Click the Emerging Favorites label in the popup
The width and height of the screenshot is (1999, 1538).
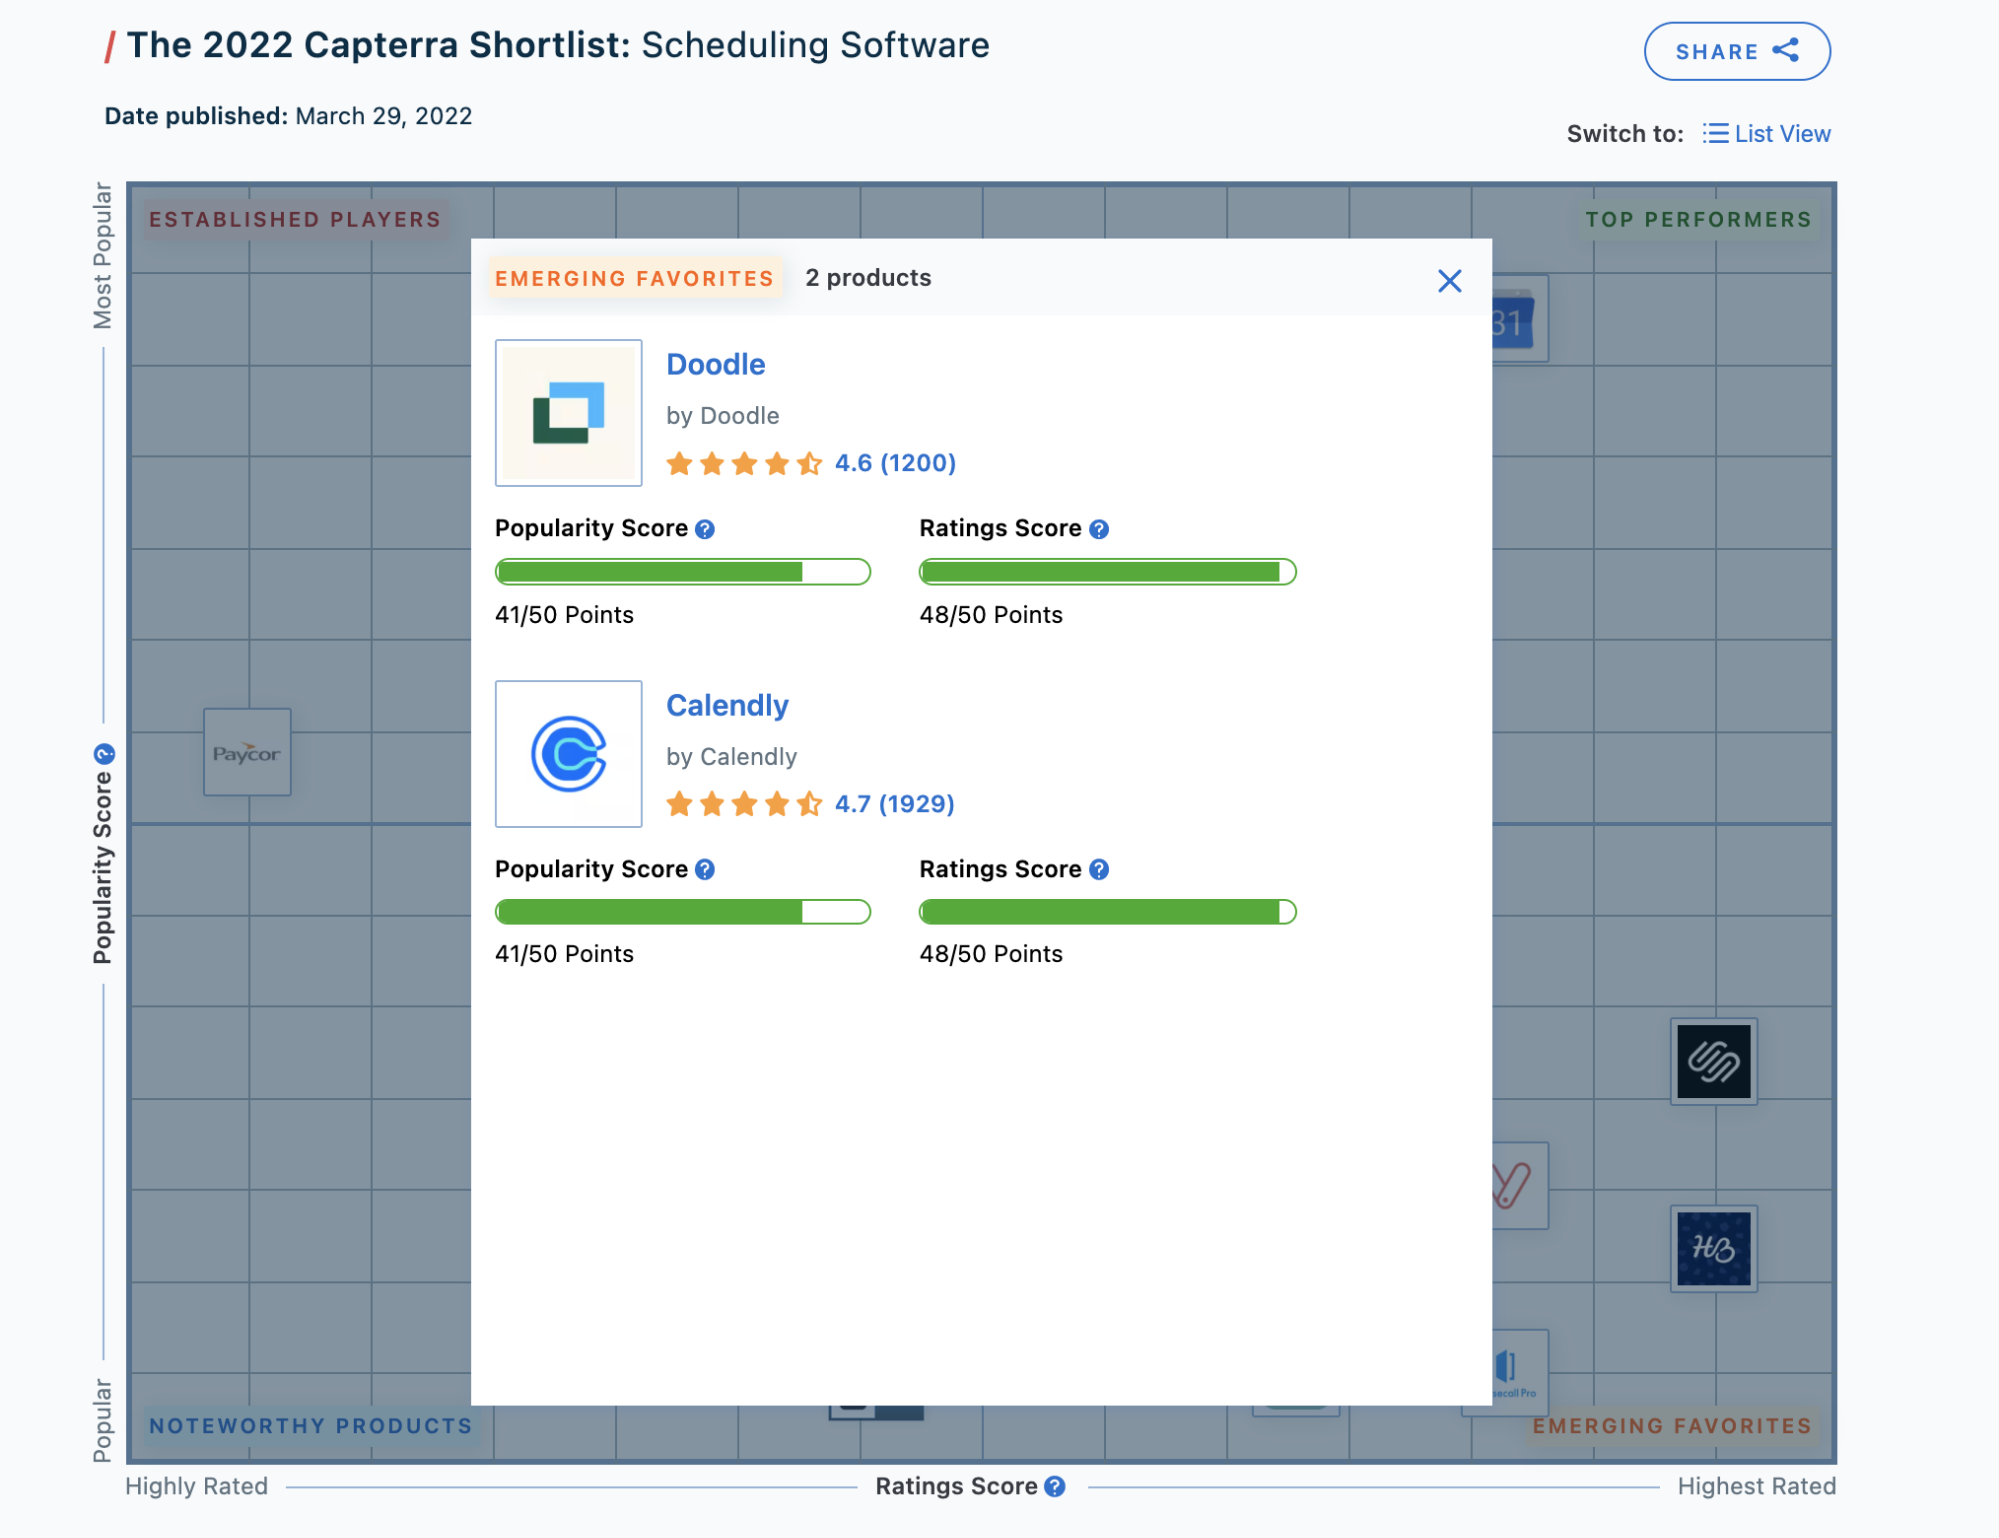[637, 278]
